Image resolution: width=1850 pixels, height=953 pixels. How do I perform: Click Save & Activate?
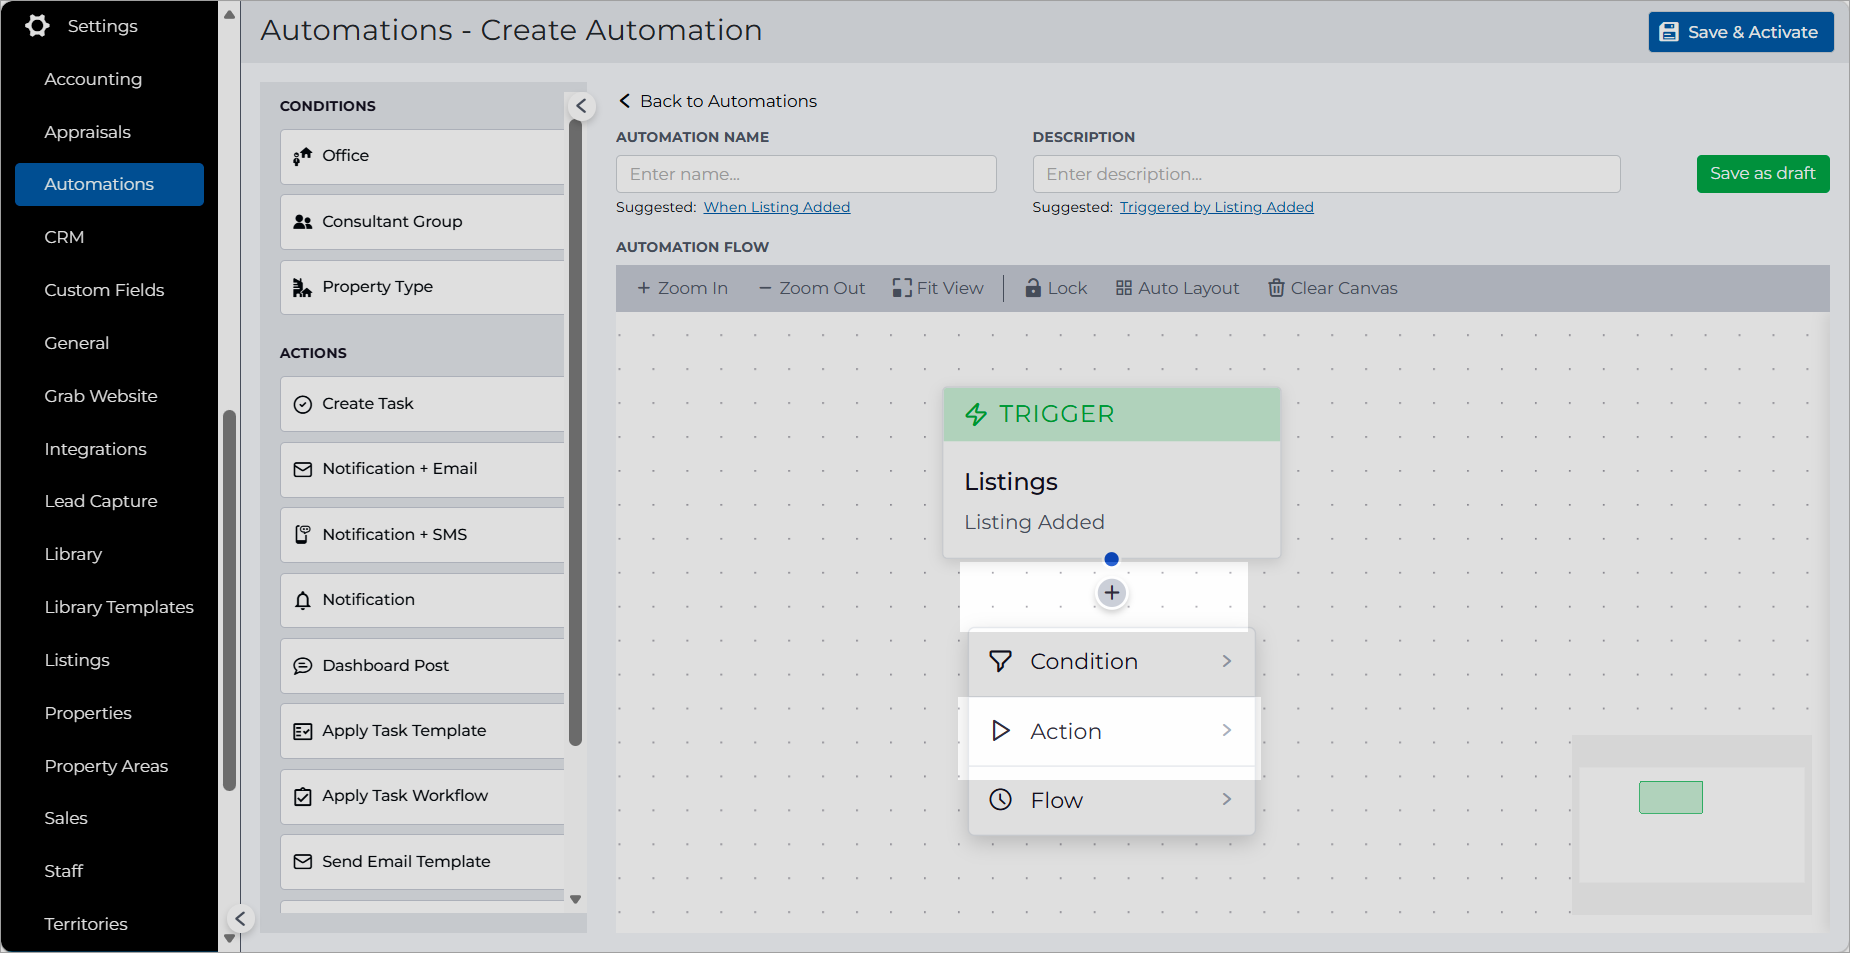[1741, 32]
